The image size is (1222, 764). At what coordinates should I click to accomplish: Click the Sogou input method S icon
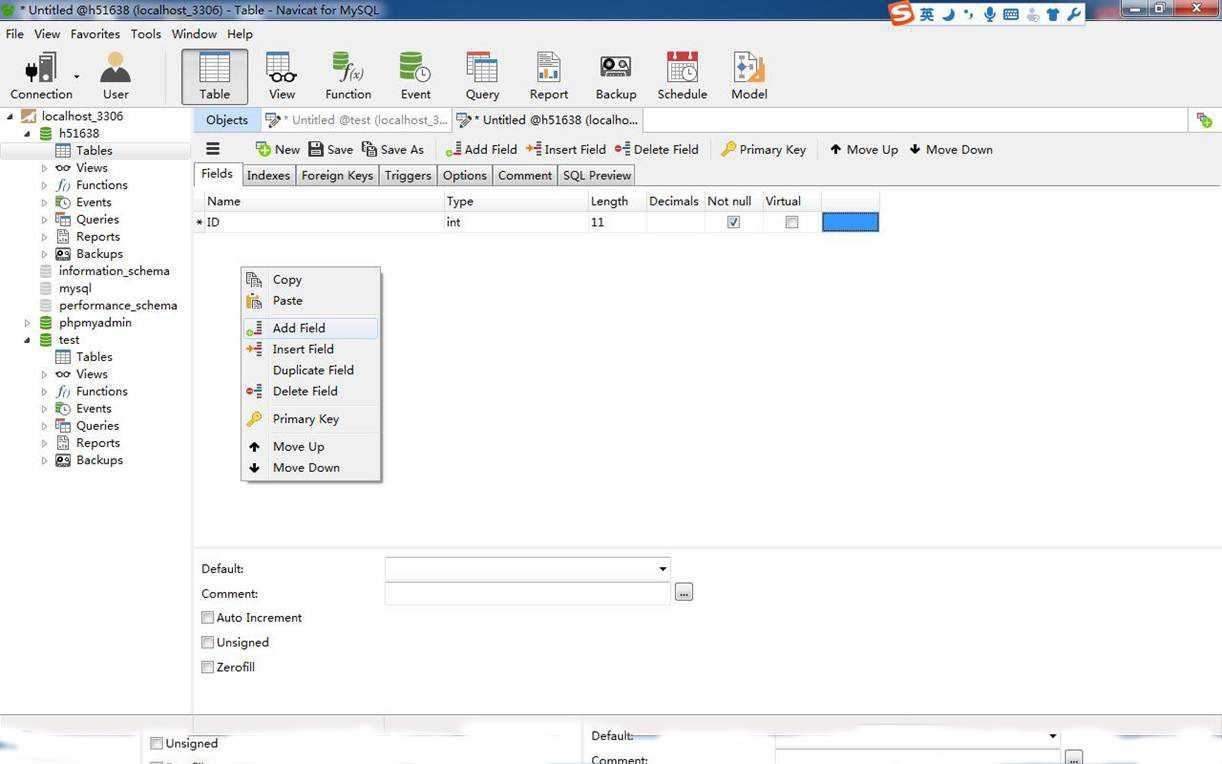tap(902, 14)
